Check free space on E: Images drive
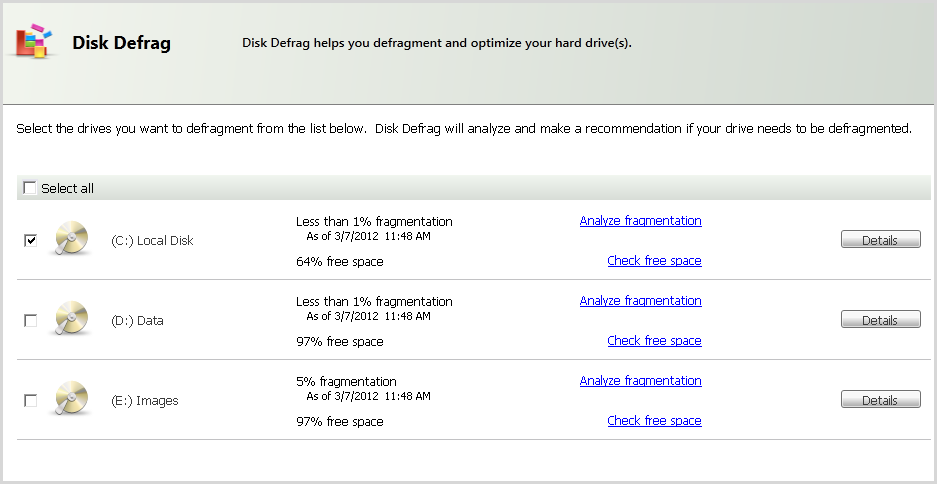 coord(654,421)
